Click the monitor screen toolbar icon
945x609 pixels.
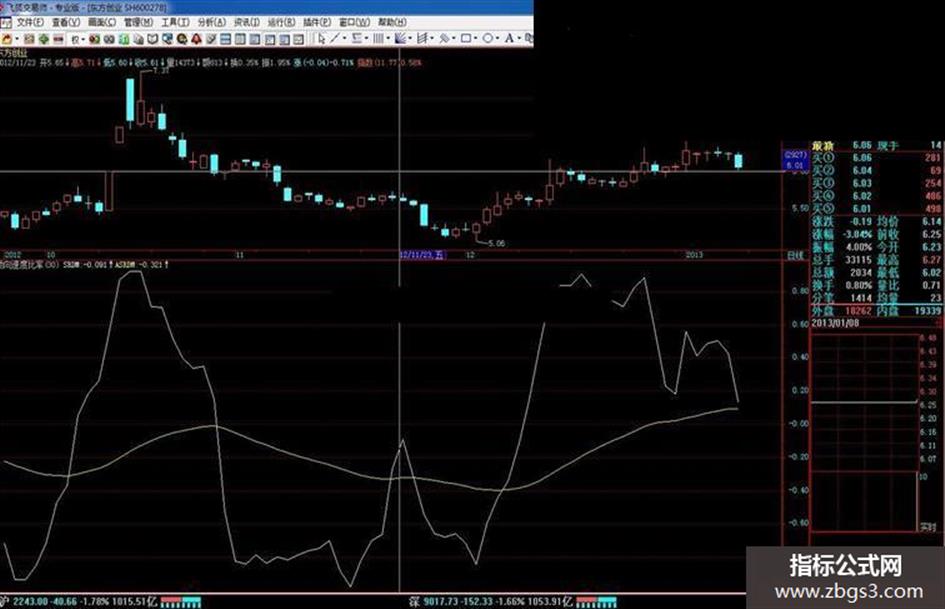coord(168,39)
